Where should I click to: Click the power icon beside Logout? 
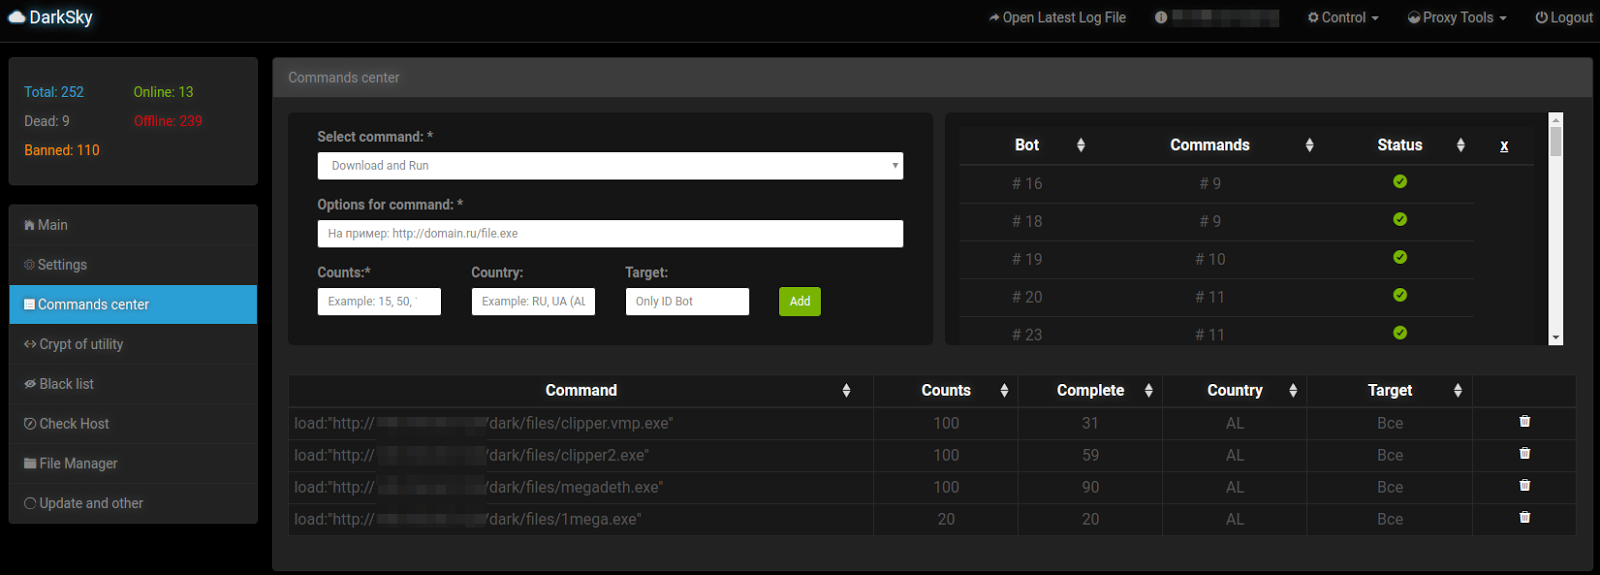click(1541, 18)
